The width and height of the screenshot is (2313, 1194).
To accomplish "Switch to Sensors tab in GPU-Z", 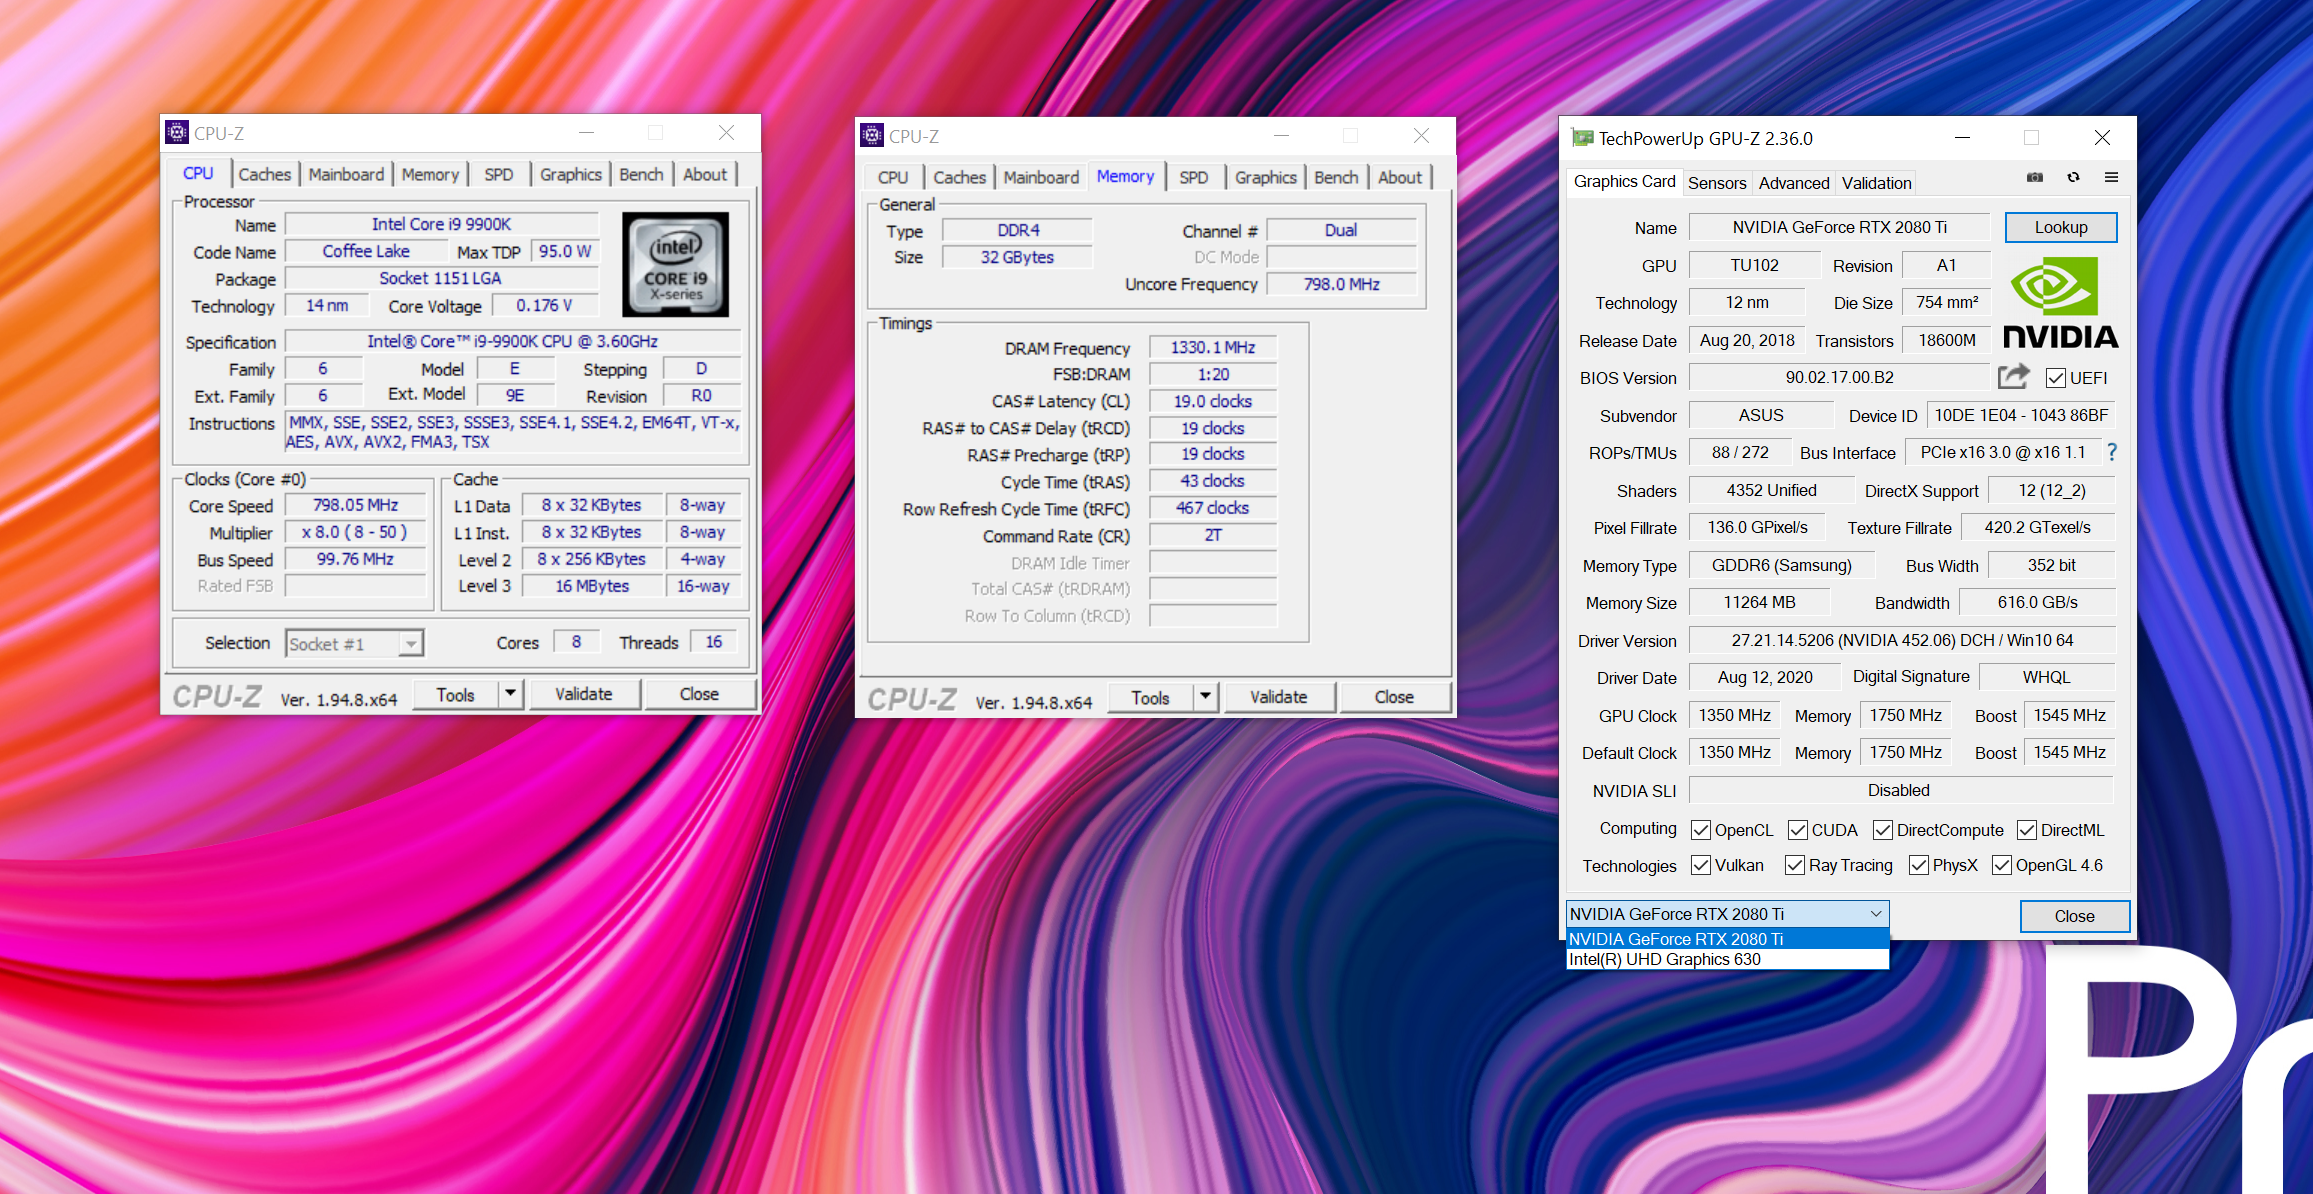I will 1717,183.
